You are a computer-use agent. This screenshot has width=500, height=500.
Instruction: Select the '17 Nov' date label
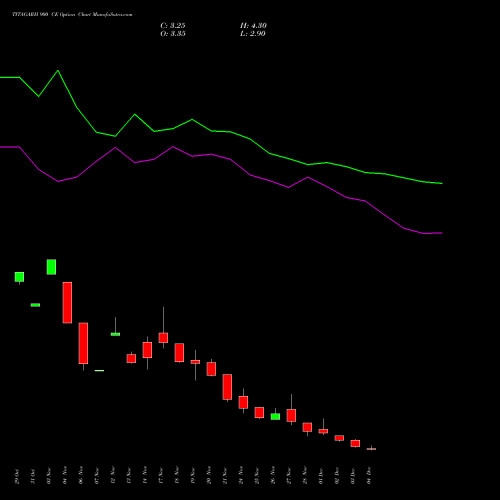coord(161,475)
